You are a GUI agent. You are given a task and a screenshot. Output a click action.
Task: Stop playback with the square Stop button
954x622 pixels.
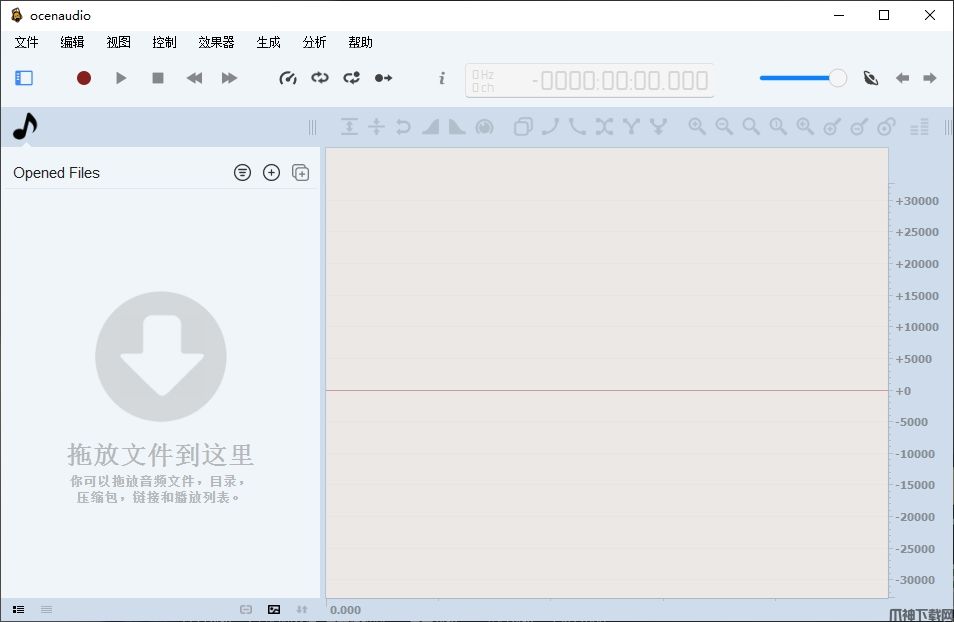point(158,78)
